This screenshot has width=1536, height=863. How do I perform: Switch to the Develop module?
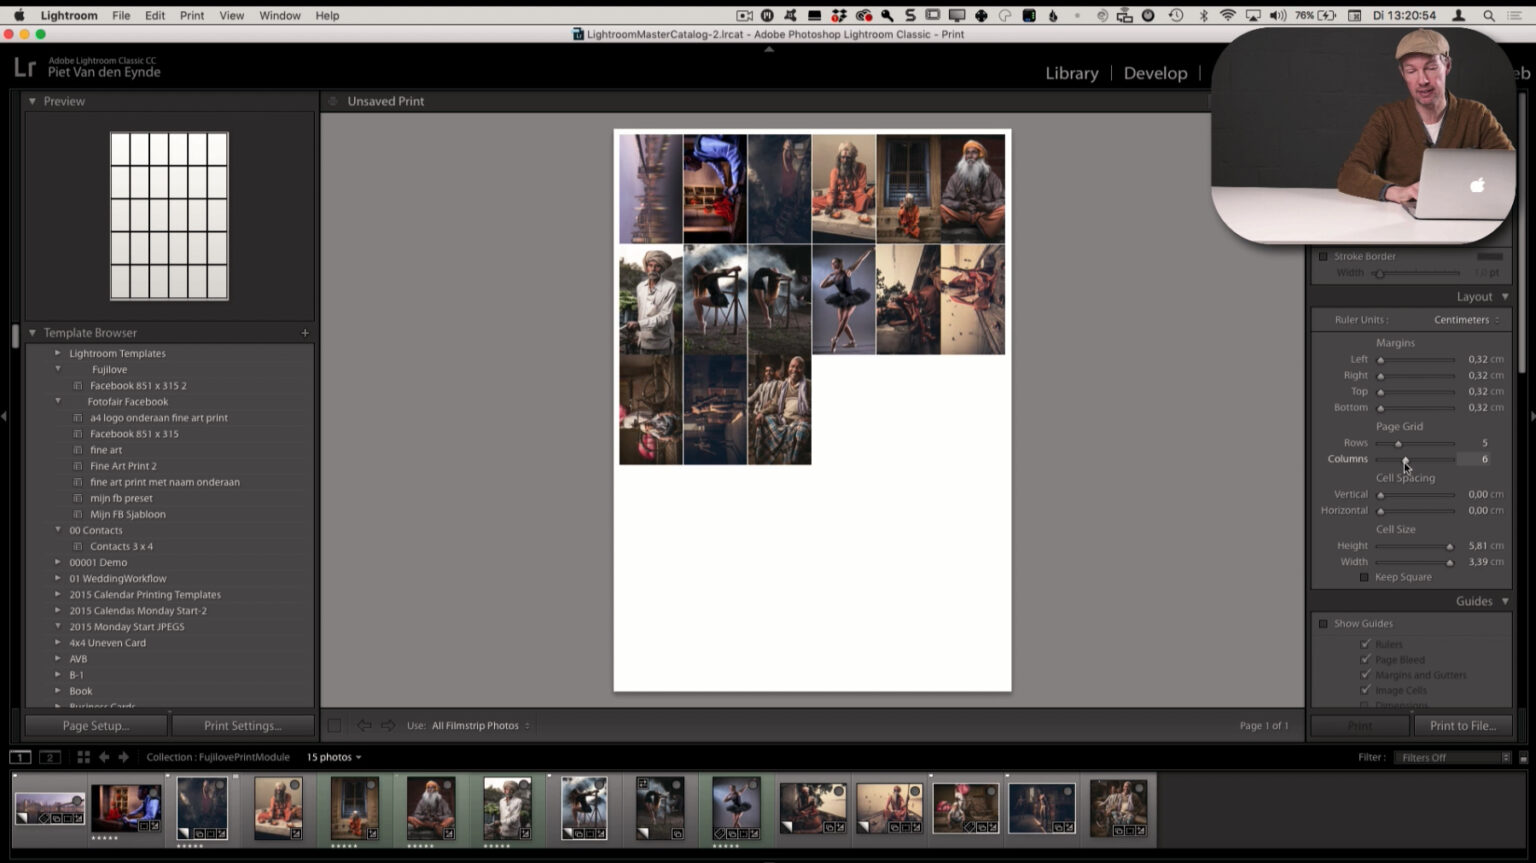coord(1155,72)
